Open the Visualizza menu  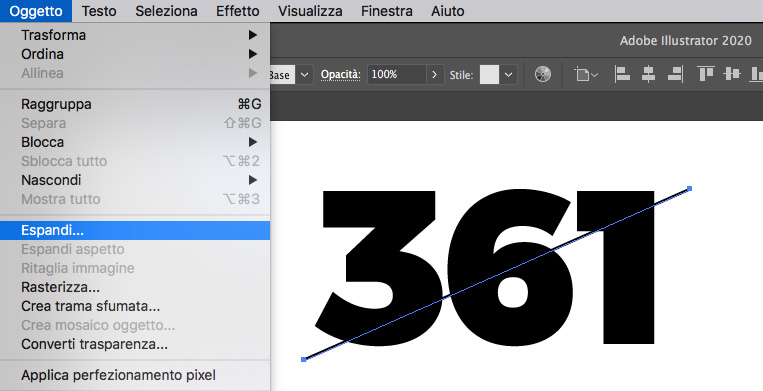click(x=310, y=11)
